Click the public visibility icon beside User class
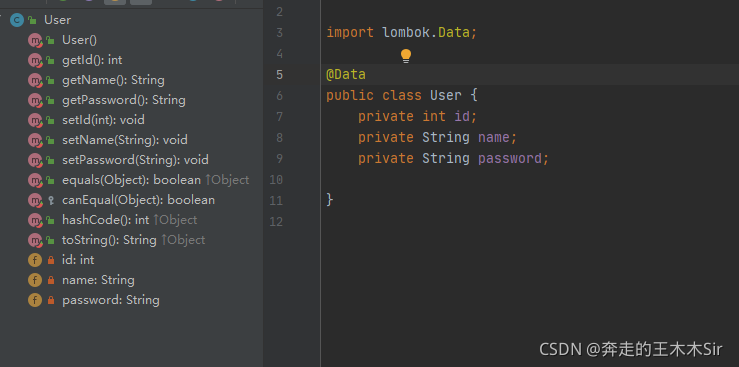Image resolution: width=739 pixels, height=367 pixels. click(x=32, y=20)
